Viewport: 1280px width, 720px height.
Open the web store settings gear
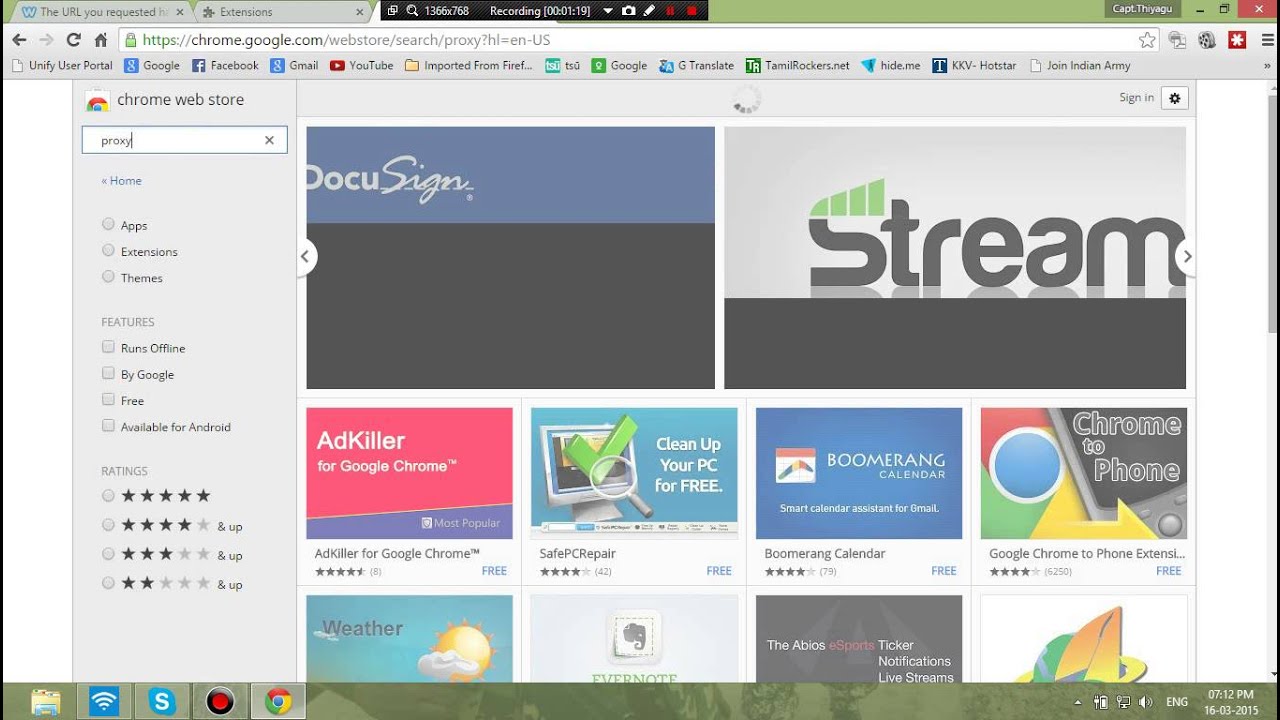pyautogui.click(x=1175, y=98)
